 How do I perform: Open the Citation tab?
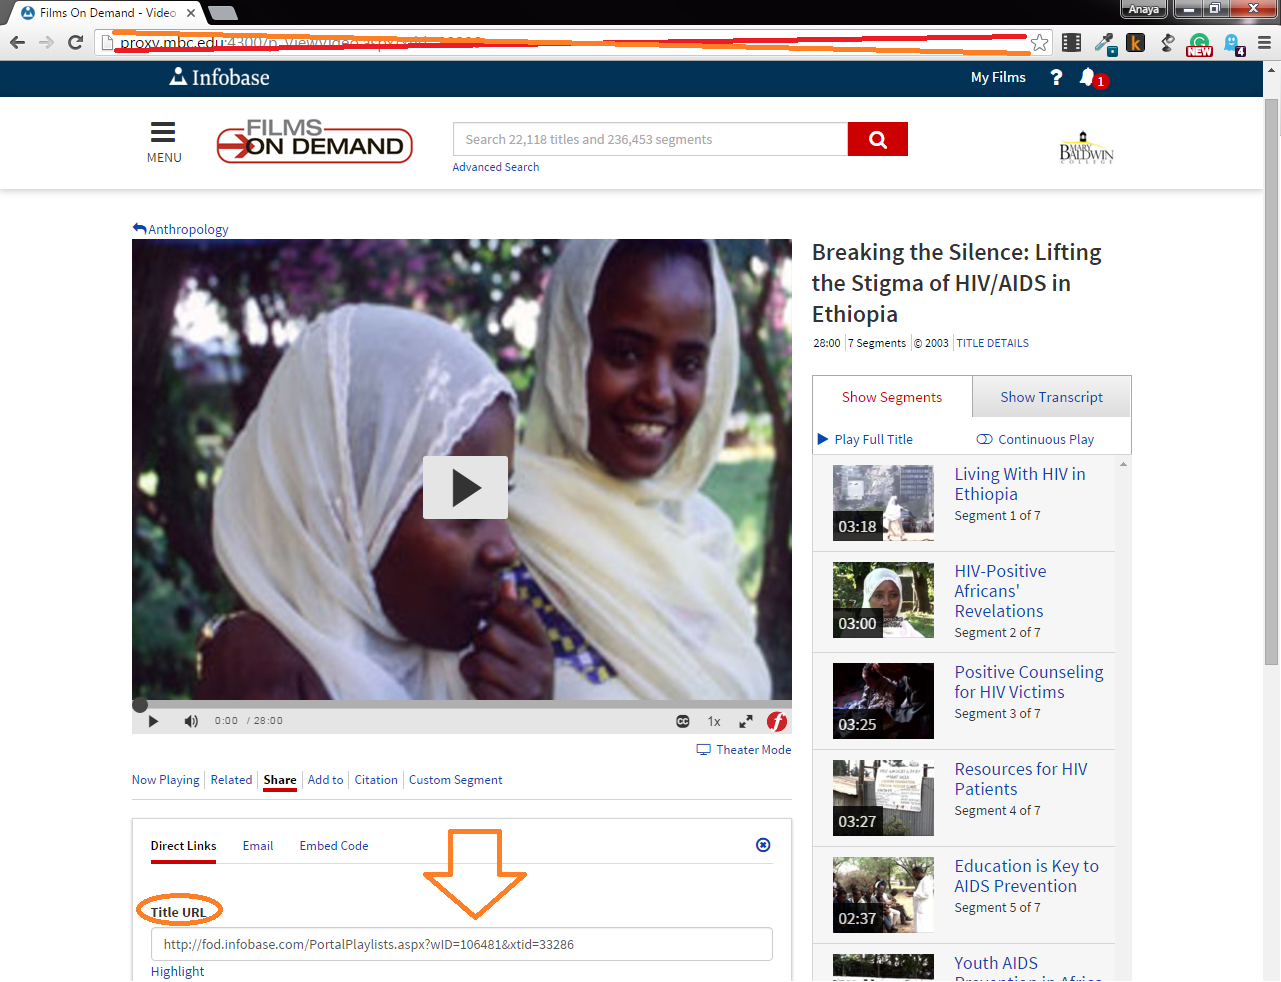(x=376, y=780)
